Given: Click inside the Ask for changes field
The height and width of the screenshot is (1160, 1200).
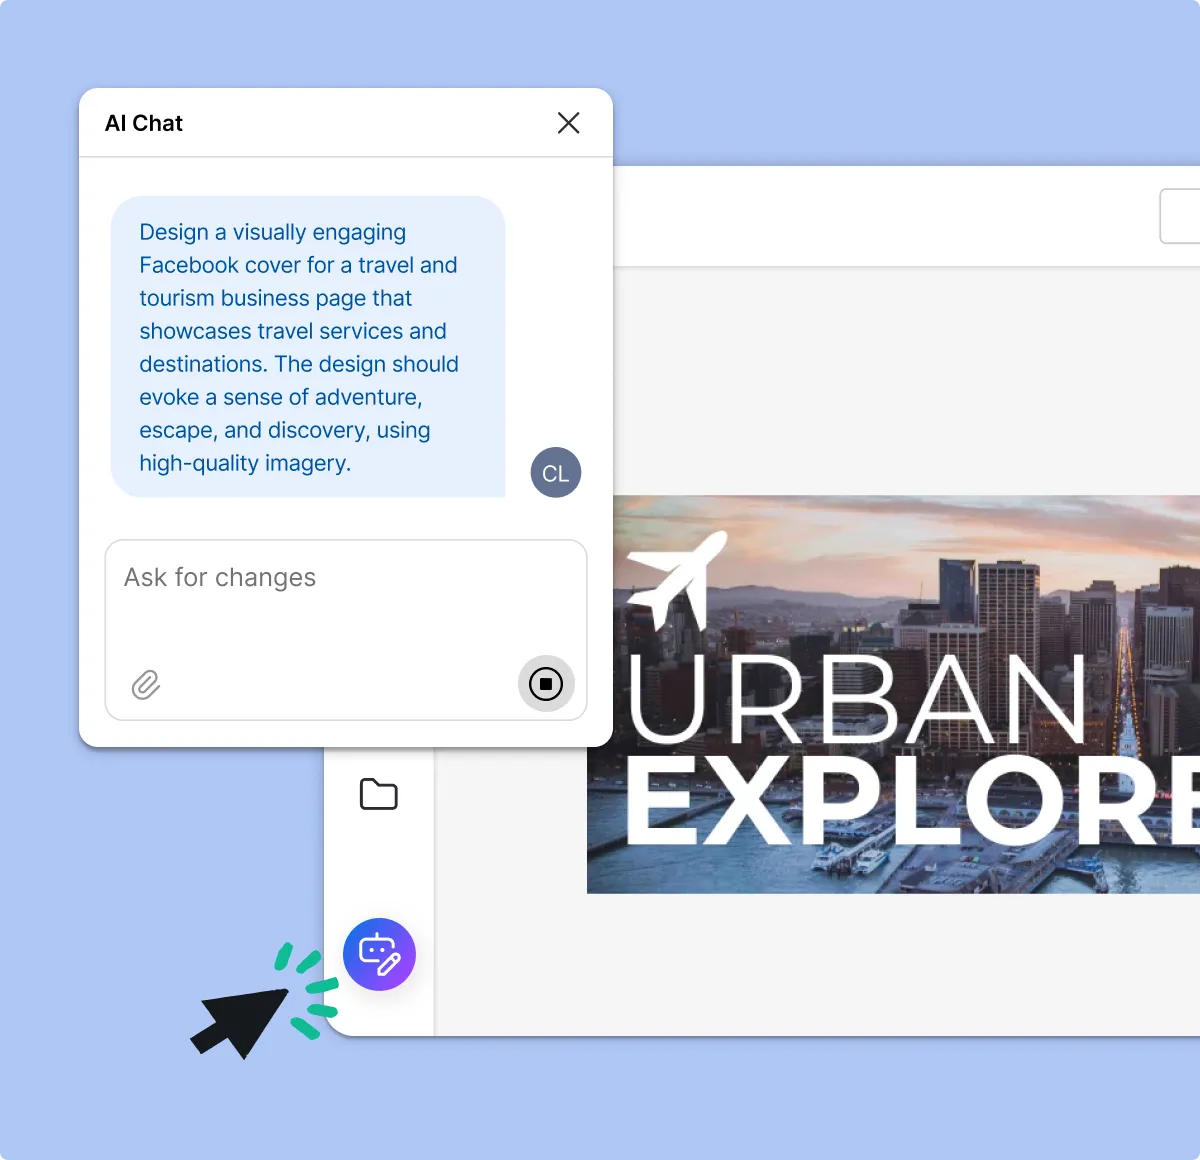Looking at the screenshot, I should pos(300,590).
